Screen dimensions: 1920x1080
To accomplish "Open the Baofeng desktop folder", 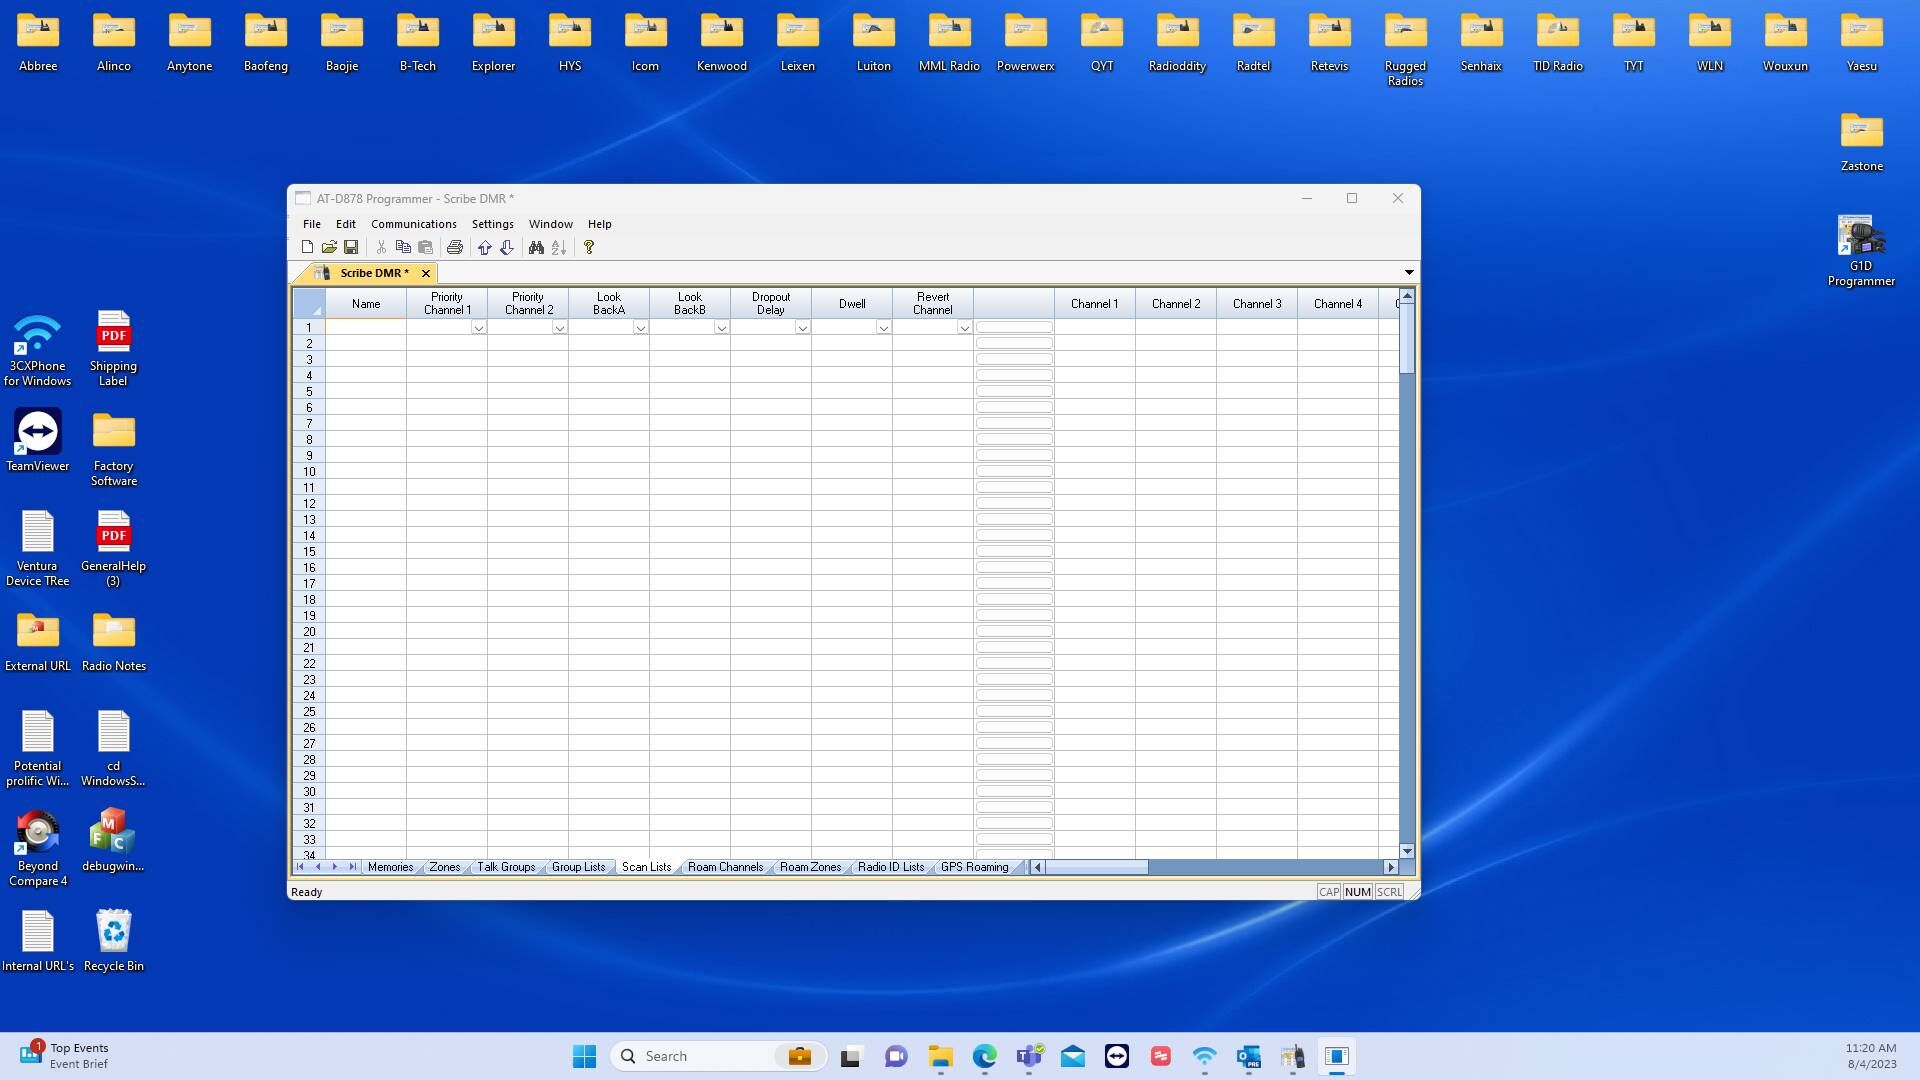I will (x=266, y=44).
